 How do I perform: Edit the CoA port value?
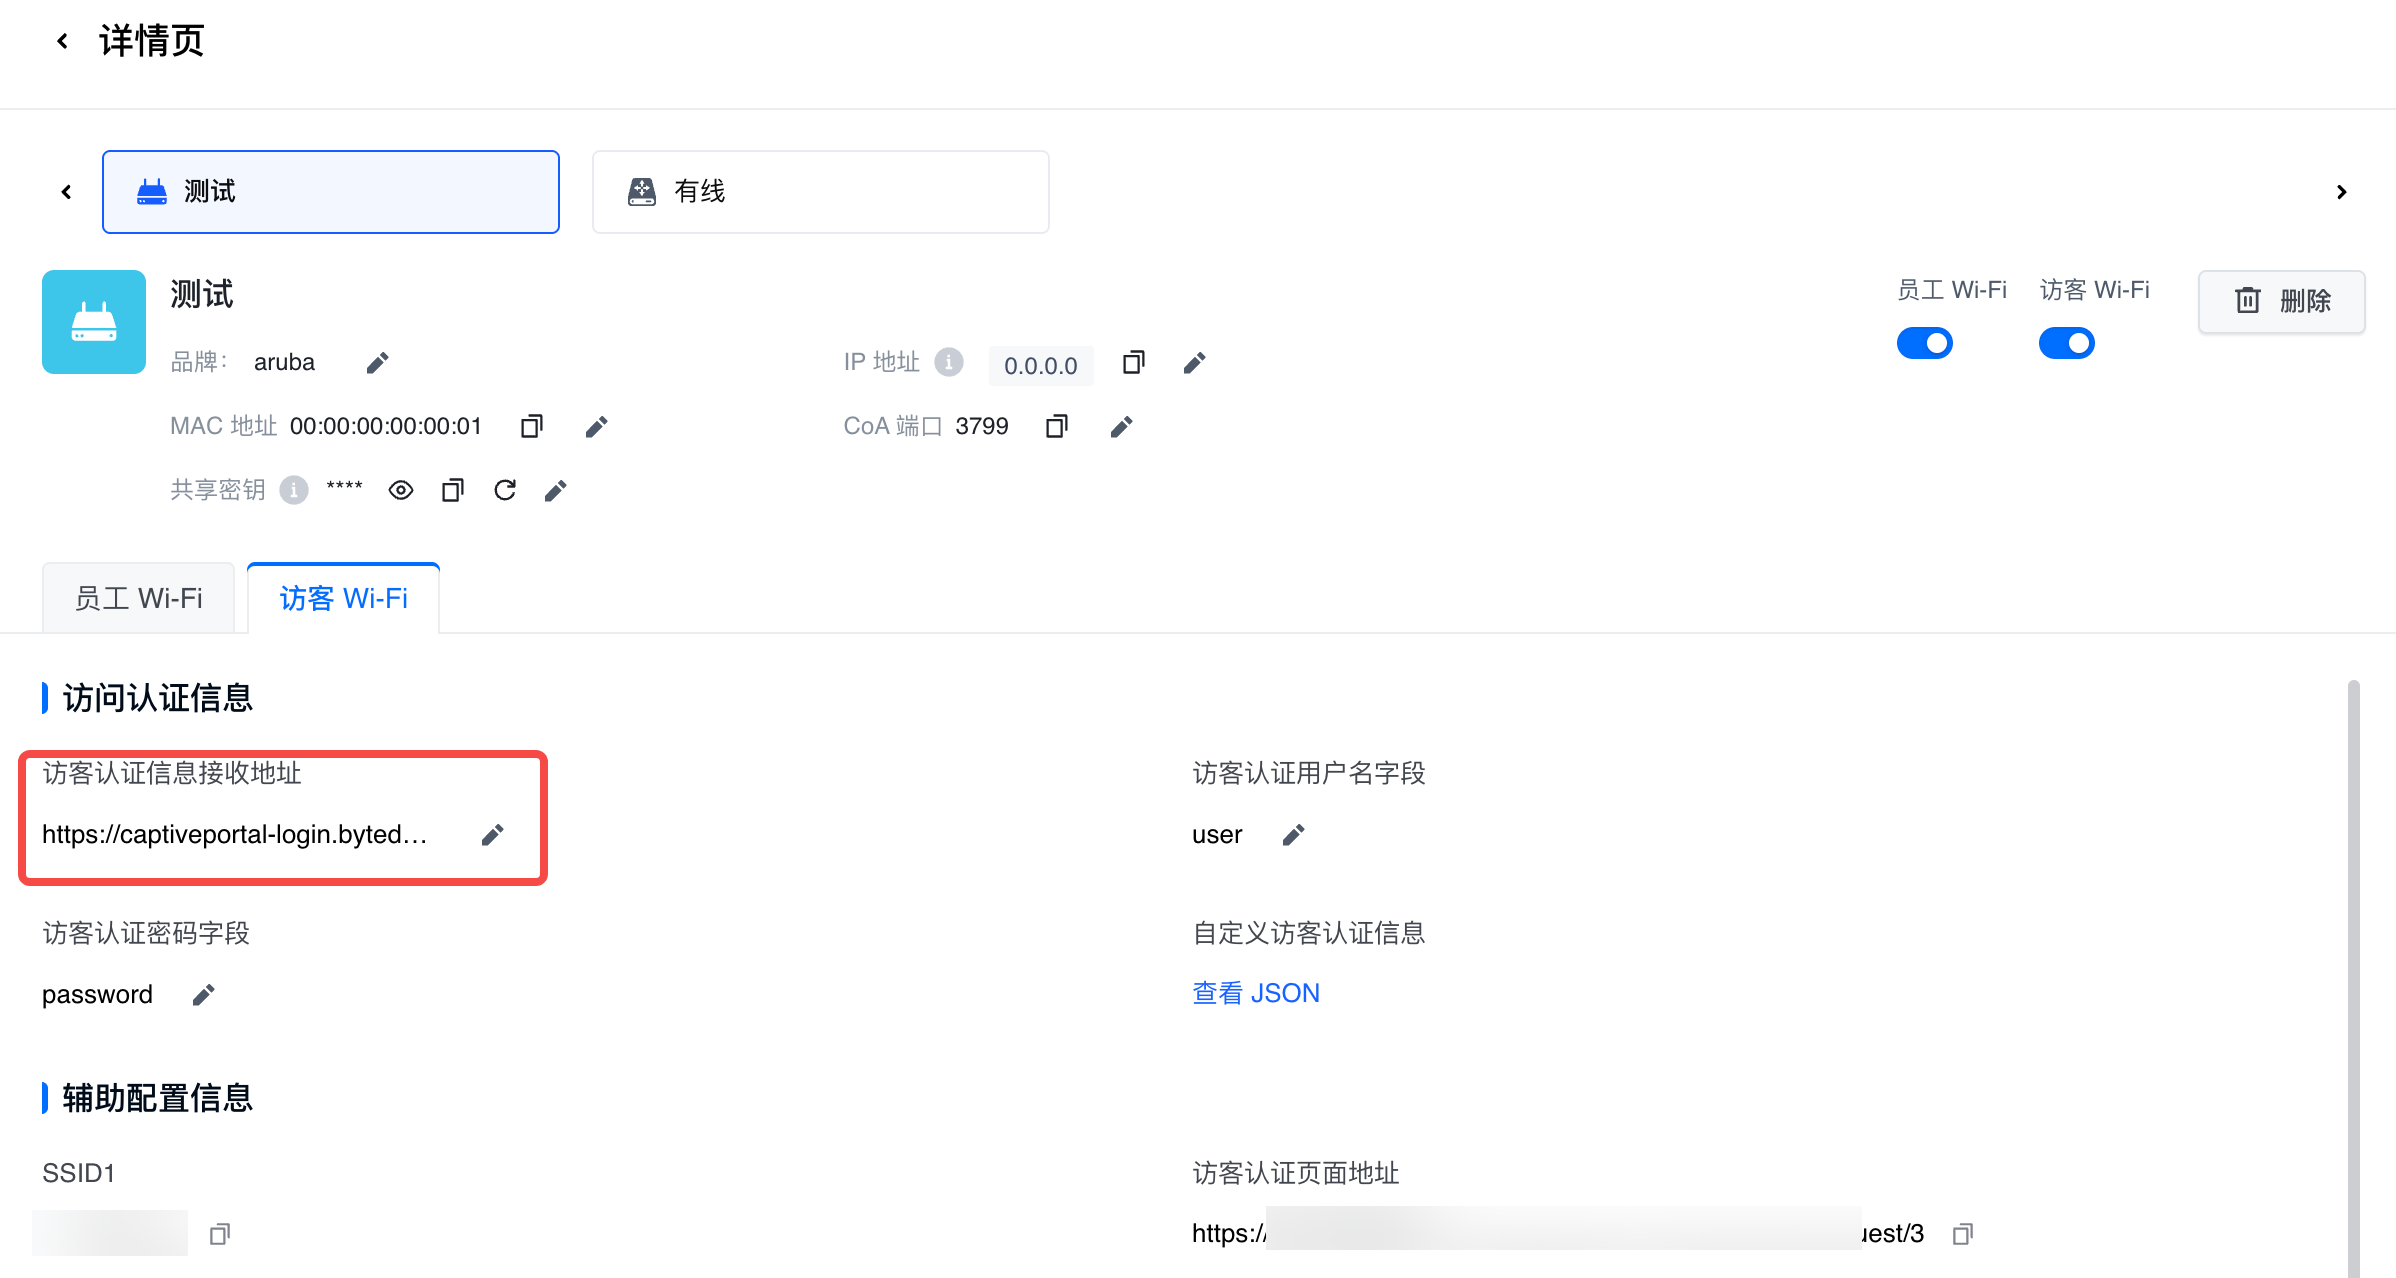[x=1121, y=425]
